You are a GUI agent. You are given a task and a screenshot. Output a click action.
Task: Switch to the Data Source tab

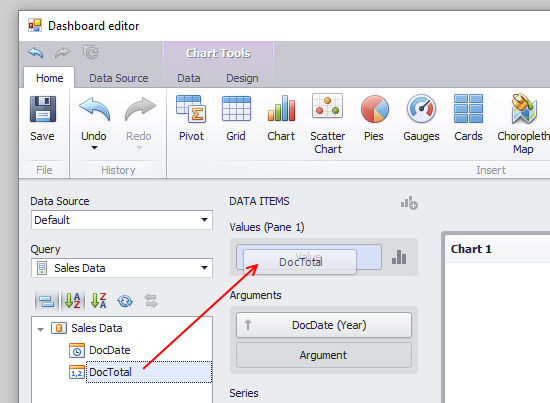tap(119, 78)
